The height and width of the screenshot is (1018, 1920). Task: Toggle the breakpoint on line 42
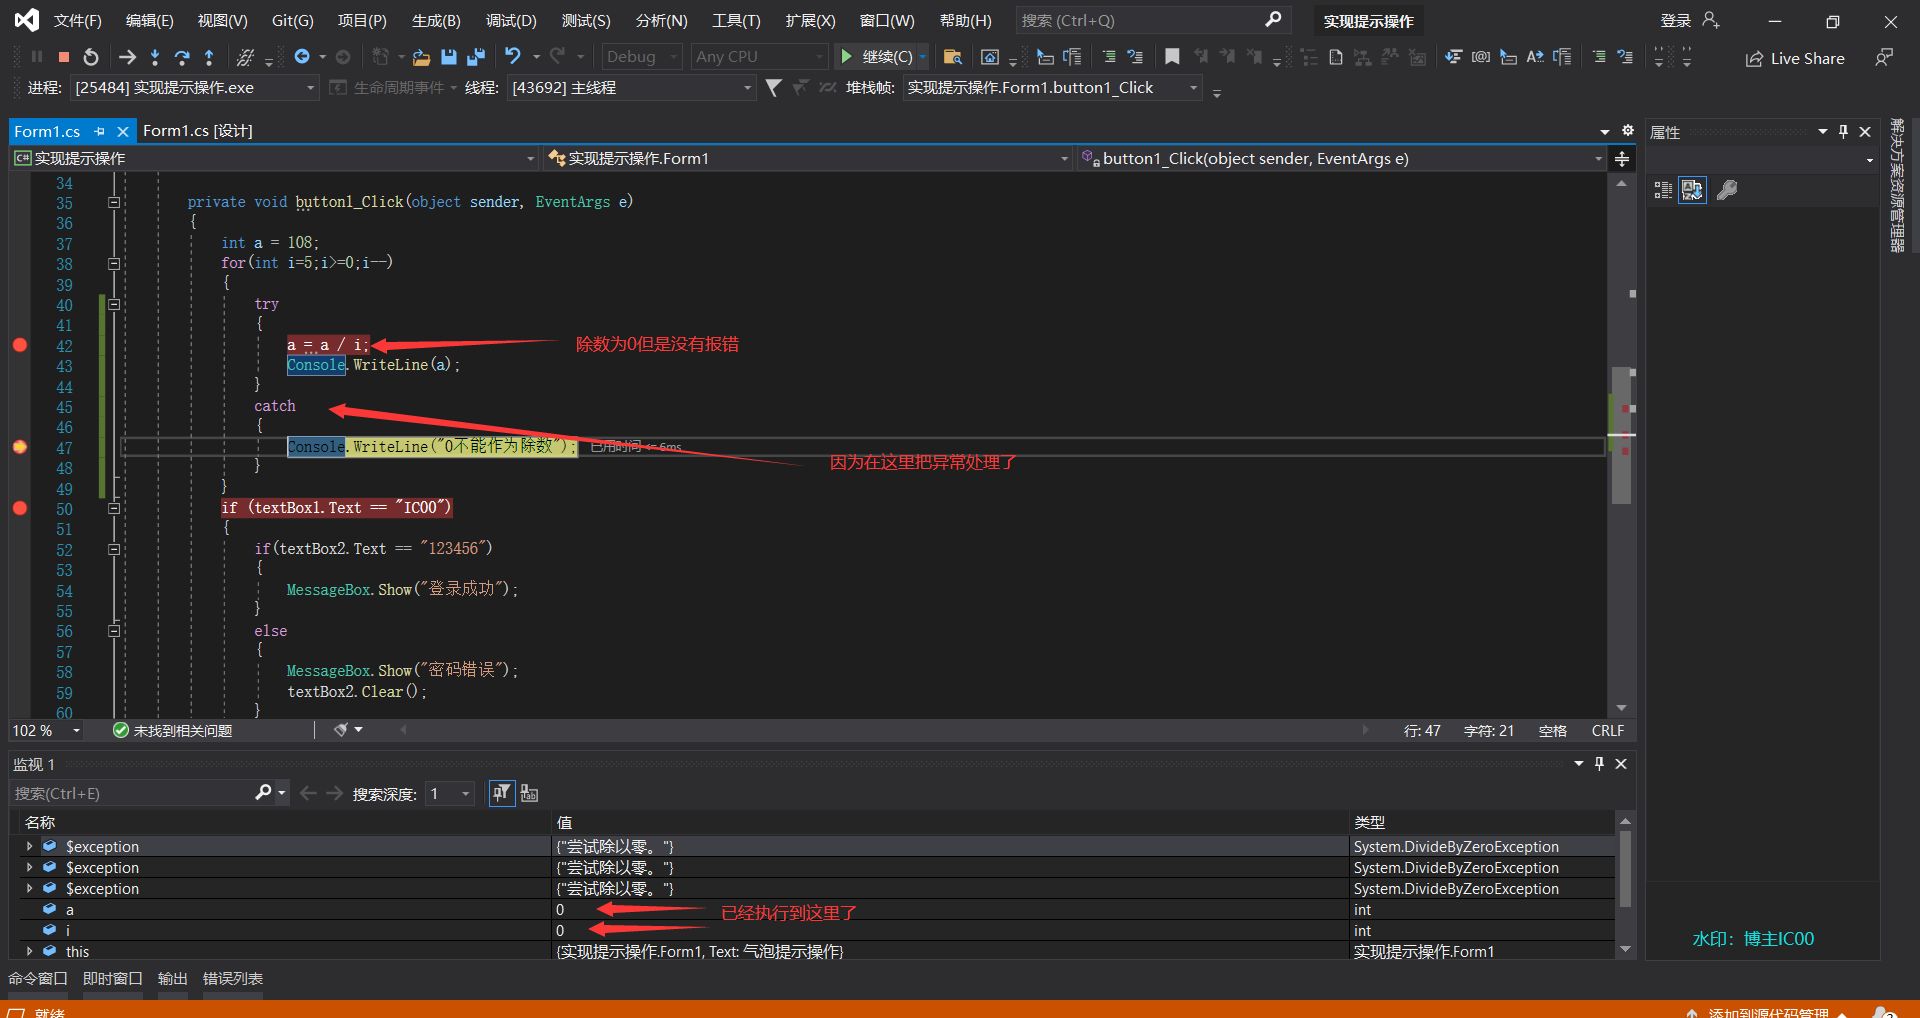(x=20, y=345)
